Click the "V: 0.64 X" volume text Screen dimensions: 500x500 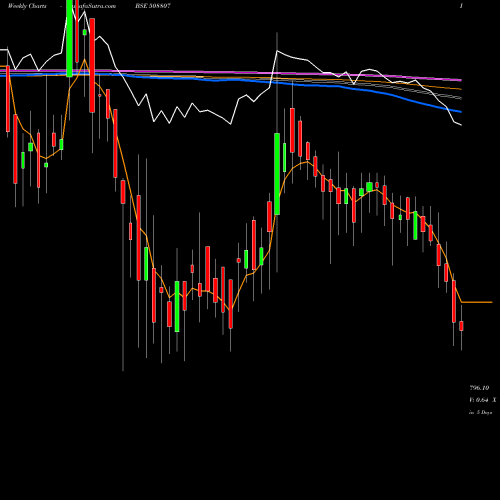click(482, 400)
